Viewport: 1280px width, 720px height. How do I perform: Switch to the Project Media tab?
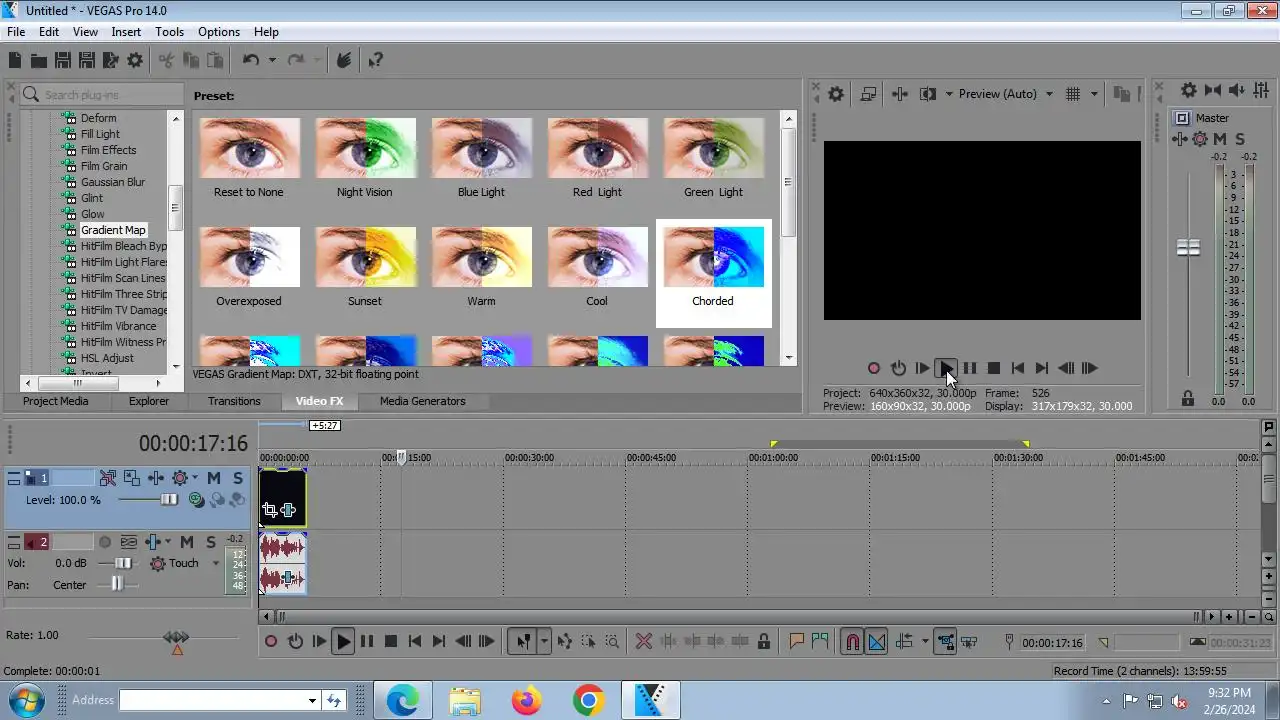[56, 401]
